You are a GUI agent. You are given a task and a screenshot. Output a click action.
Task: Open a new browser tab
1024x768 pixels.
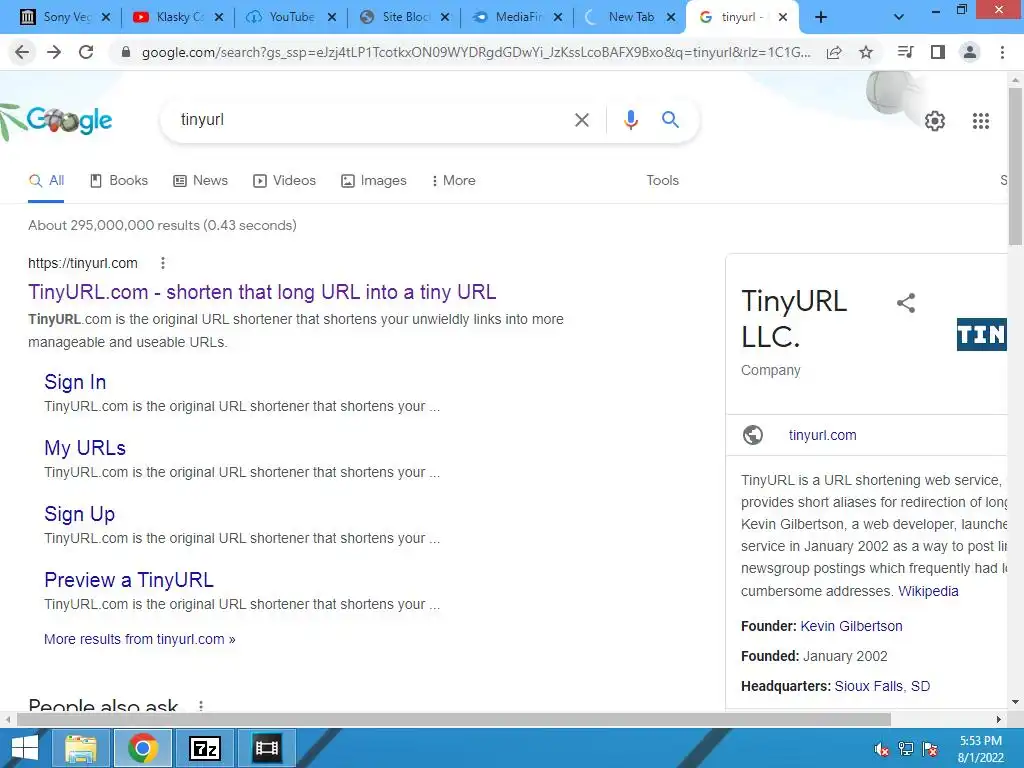pyautogui.click(x=821, y=17)
